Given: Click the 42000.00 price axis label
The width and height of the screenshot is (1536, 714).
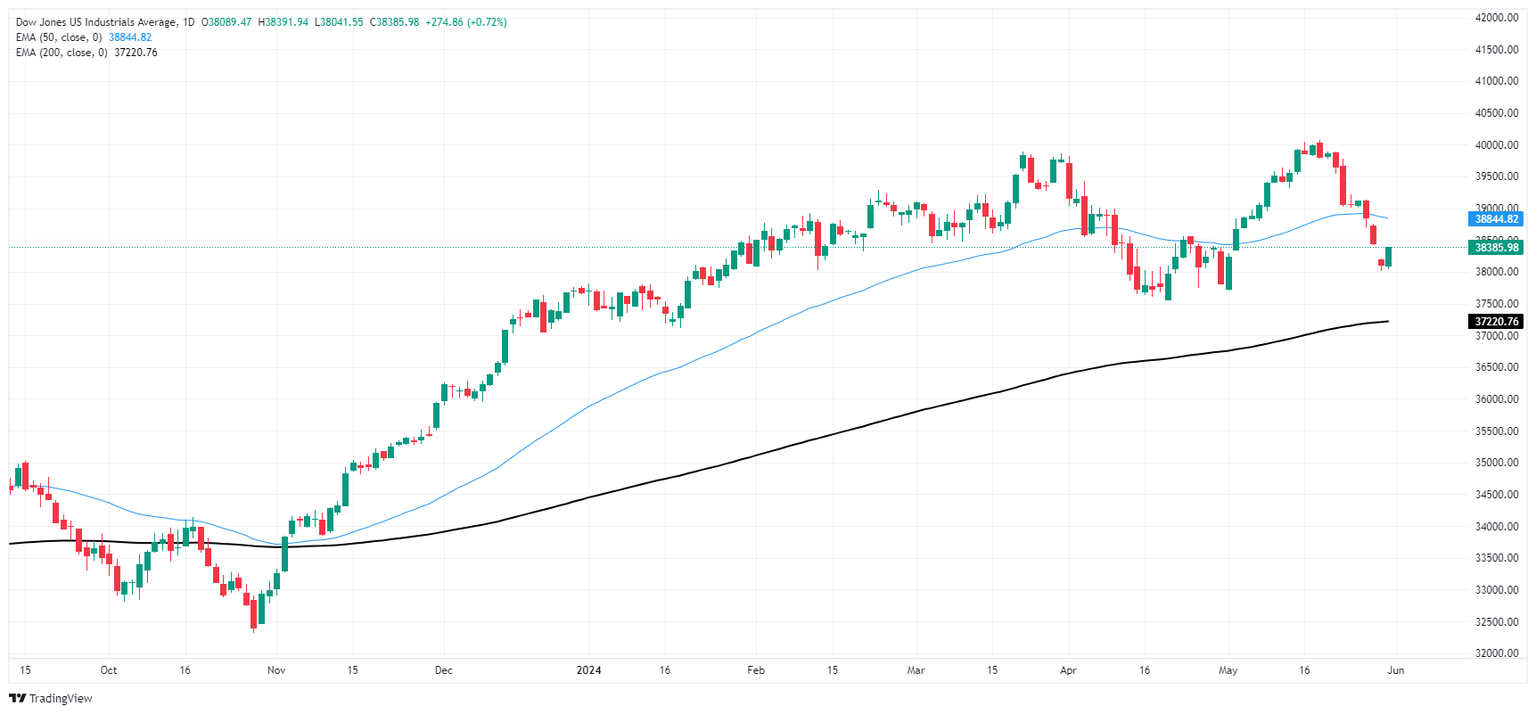Looking at the screenshot, I should point(1496,18).
